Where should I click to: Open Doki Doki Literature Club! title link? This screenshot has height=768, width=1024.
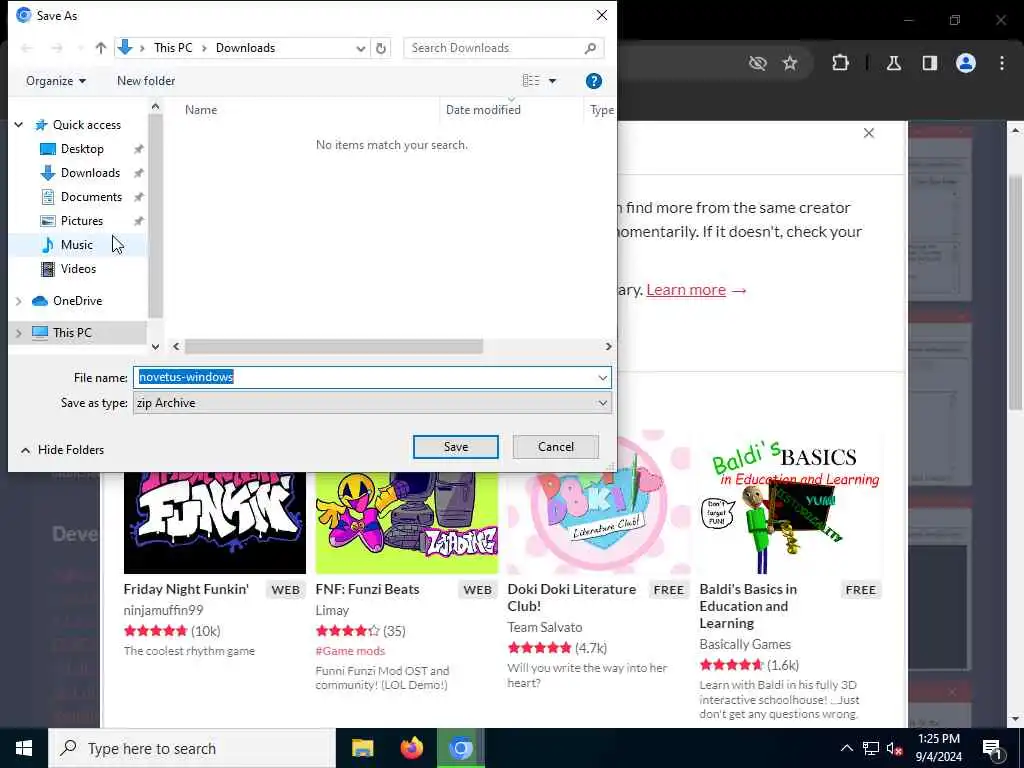(x=571, y=598)
